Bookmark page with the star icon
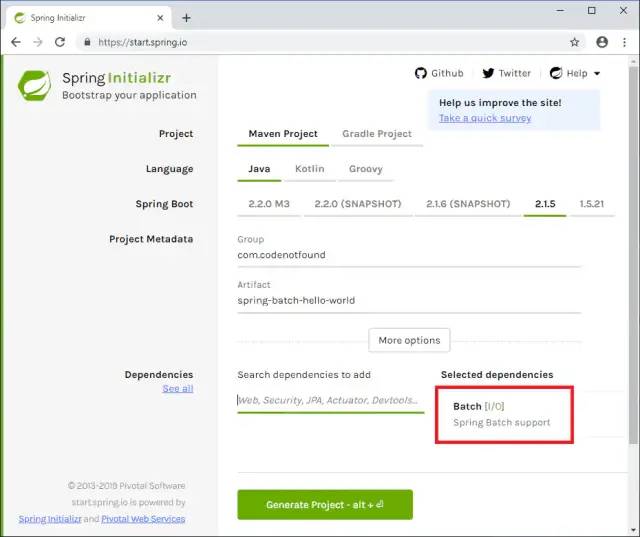This screenshot has height=537, width=640. (x=575, y=42)
